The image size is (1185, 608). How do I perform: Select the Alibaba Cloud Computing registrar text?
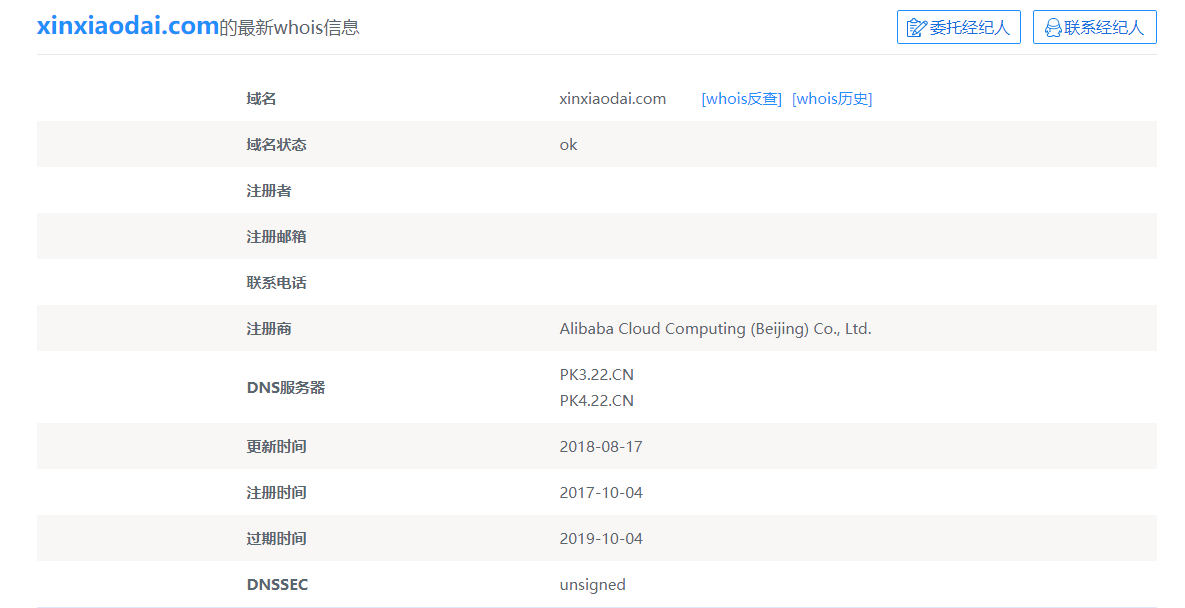pyautogui.click(x=715, y=329)
